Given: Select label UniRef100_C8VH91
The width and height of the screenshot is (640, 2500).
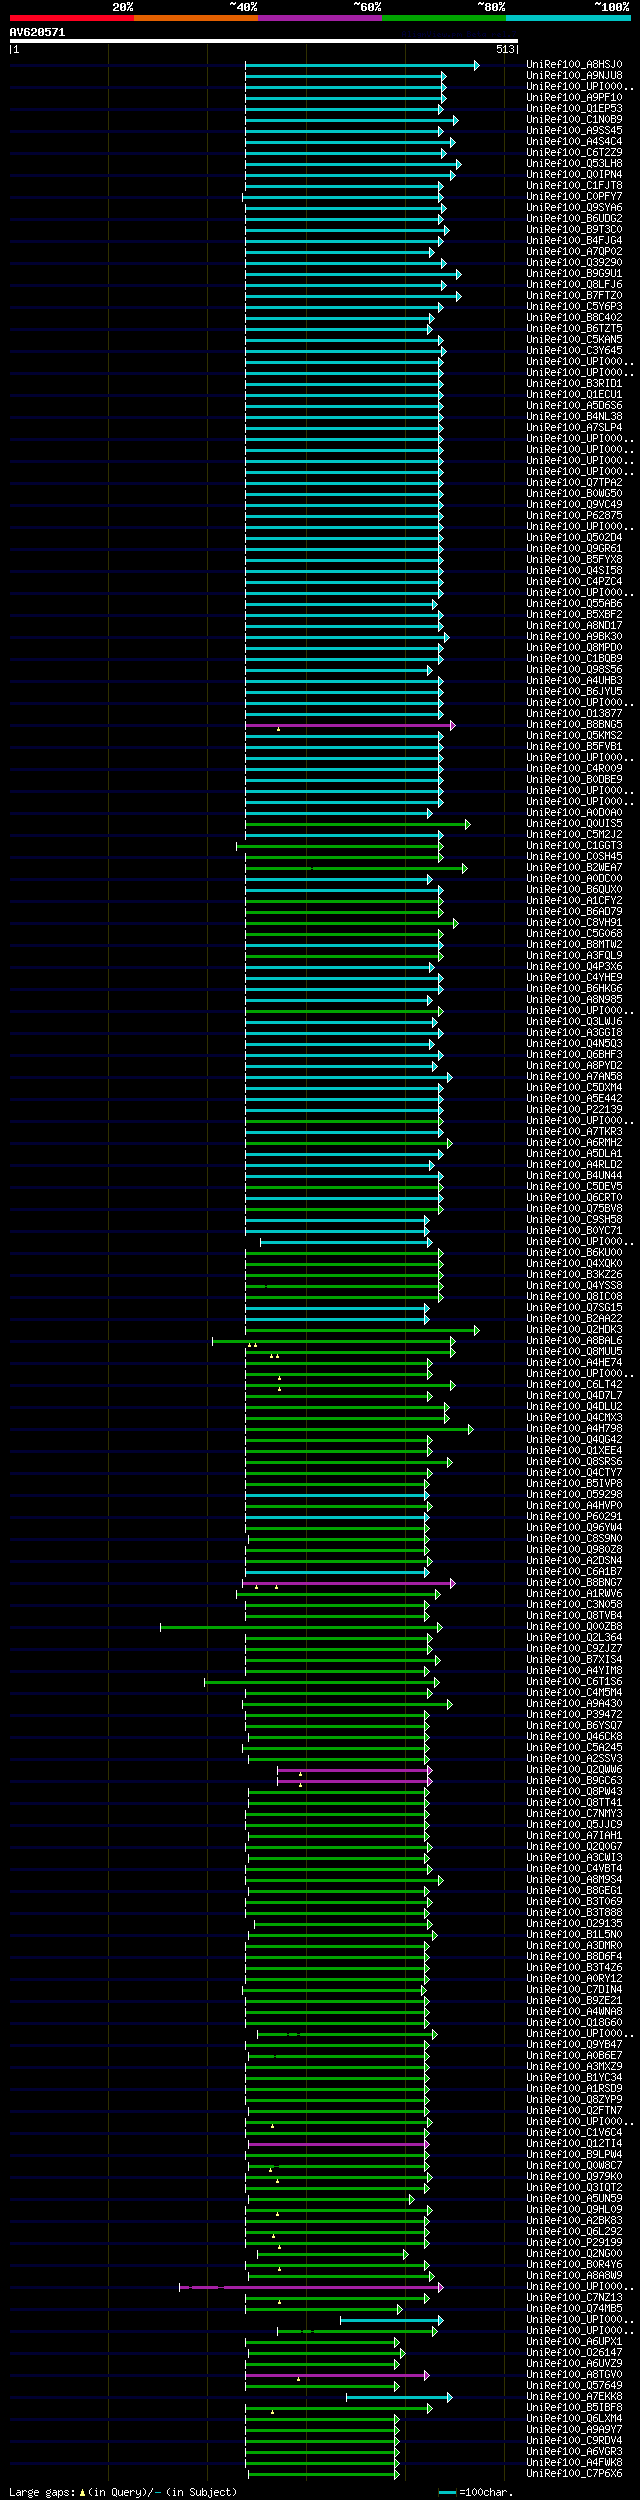Looking at the screenshot, I should 574,923.
